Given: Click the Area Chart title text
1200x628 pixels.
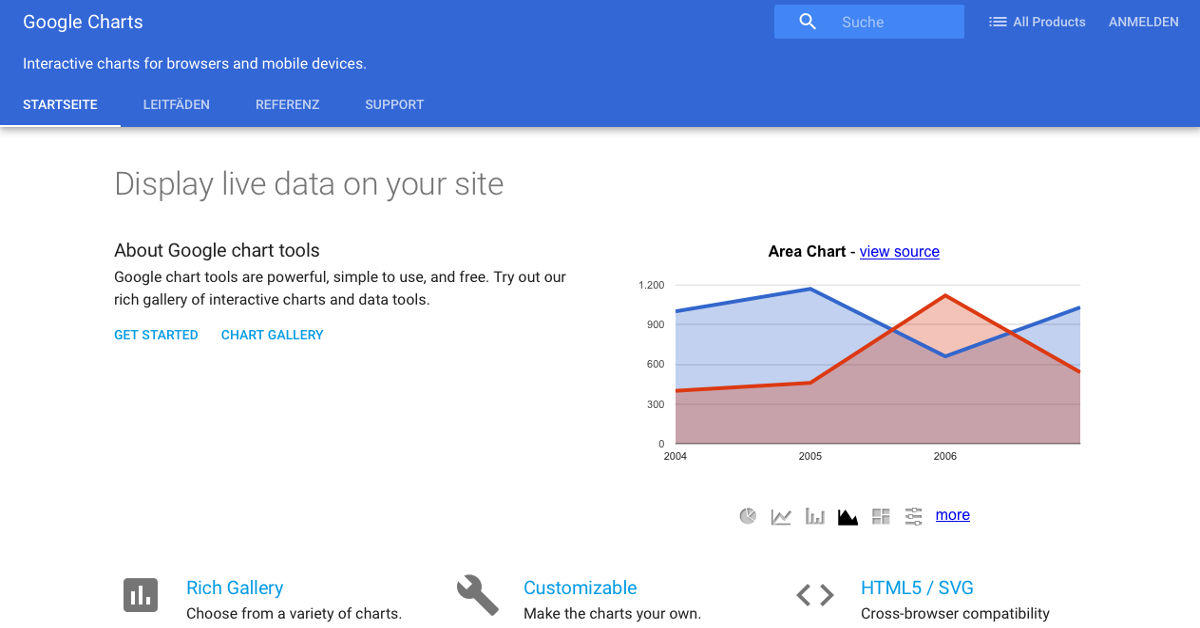Looking at the screenshot, I should click(x=806, y=252).
